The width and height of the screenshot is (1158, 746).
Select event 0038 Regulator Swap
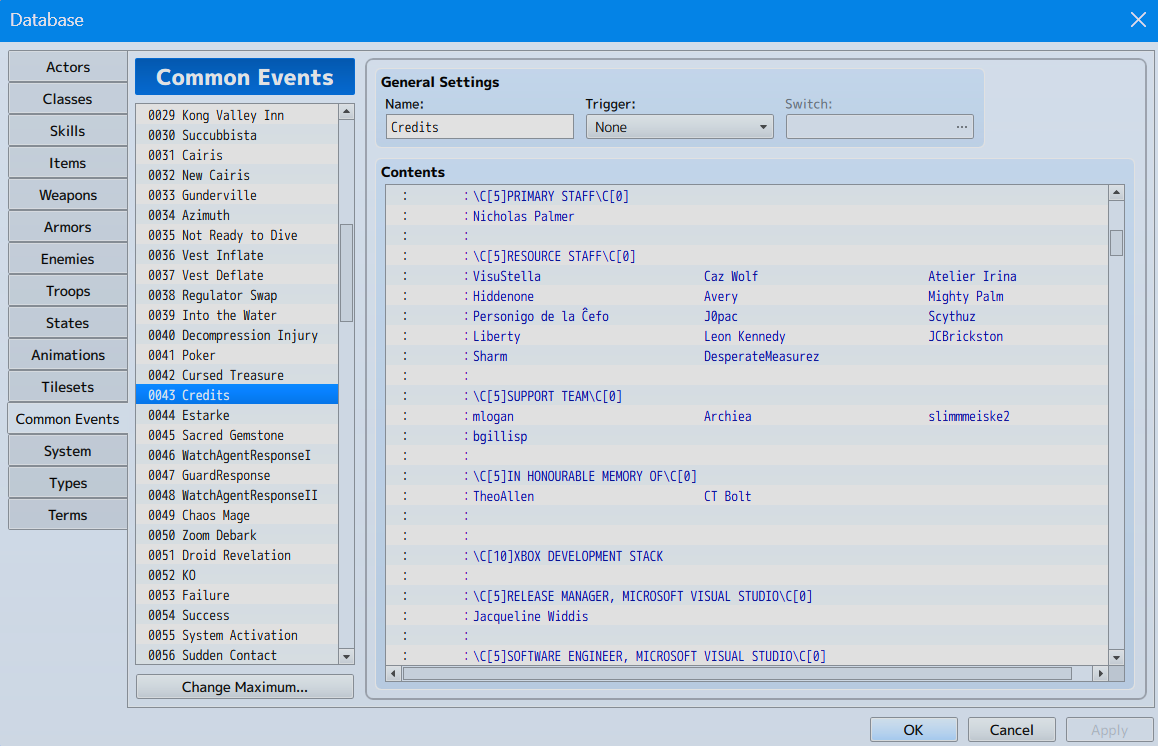pos(237,295)
